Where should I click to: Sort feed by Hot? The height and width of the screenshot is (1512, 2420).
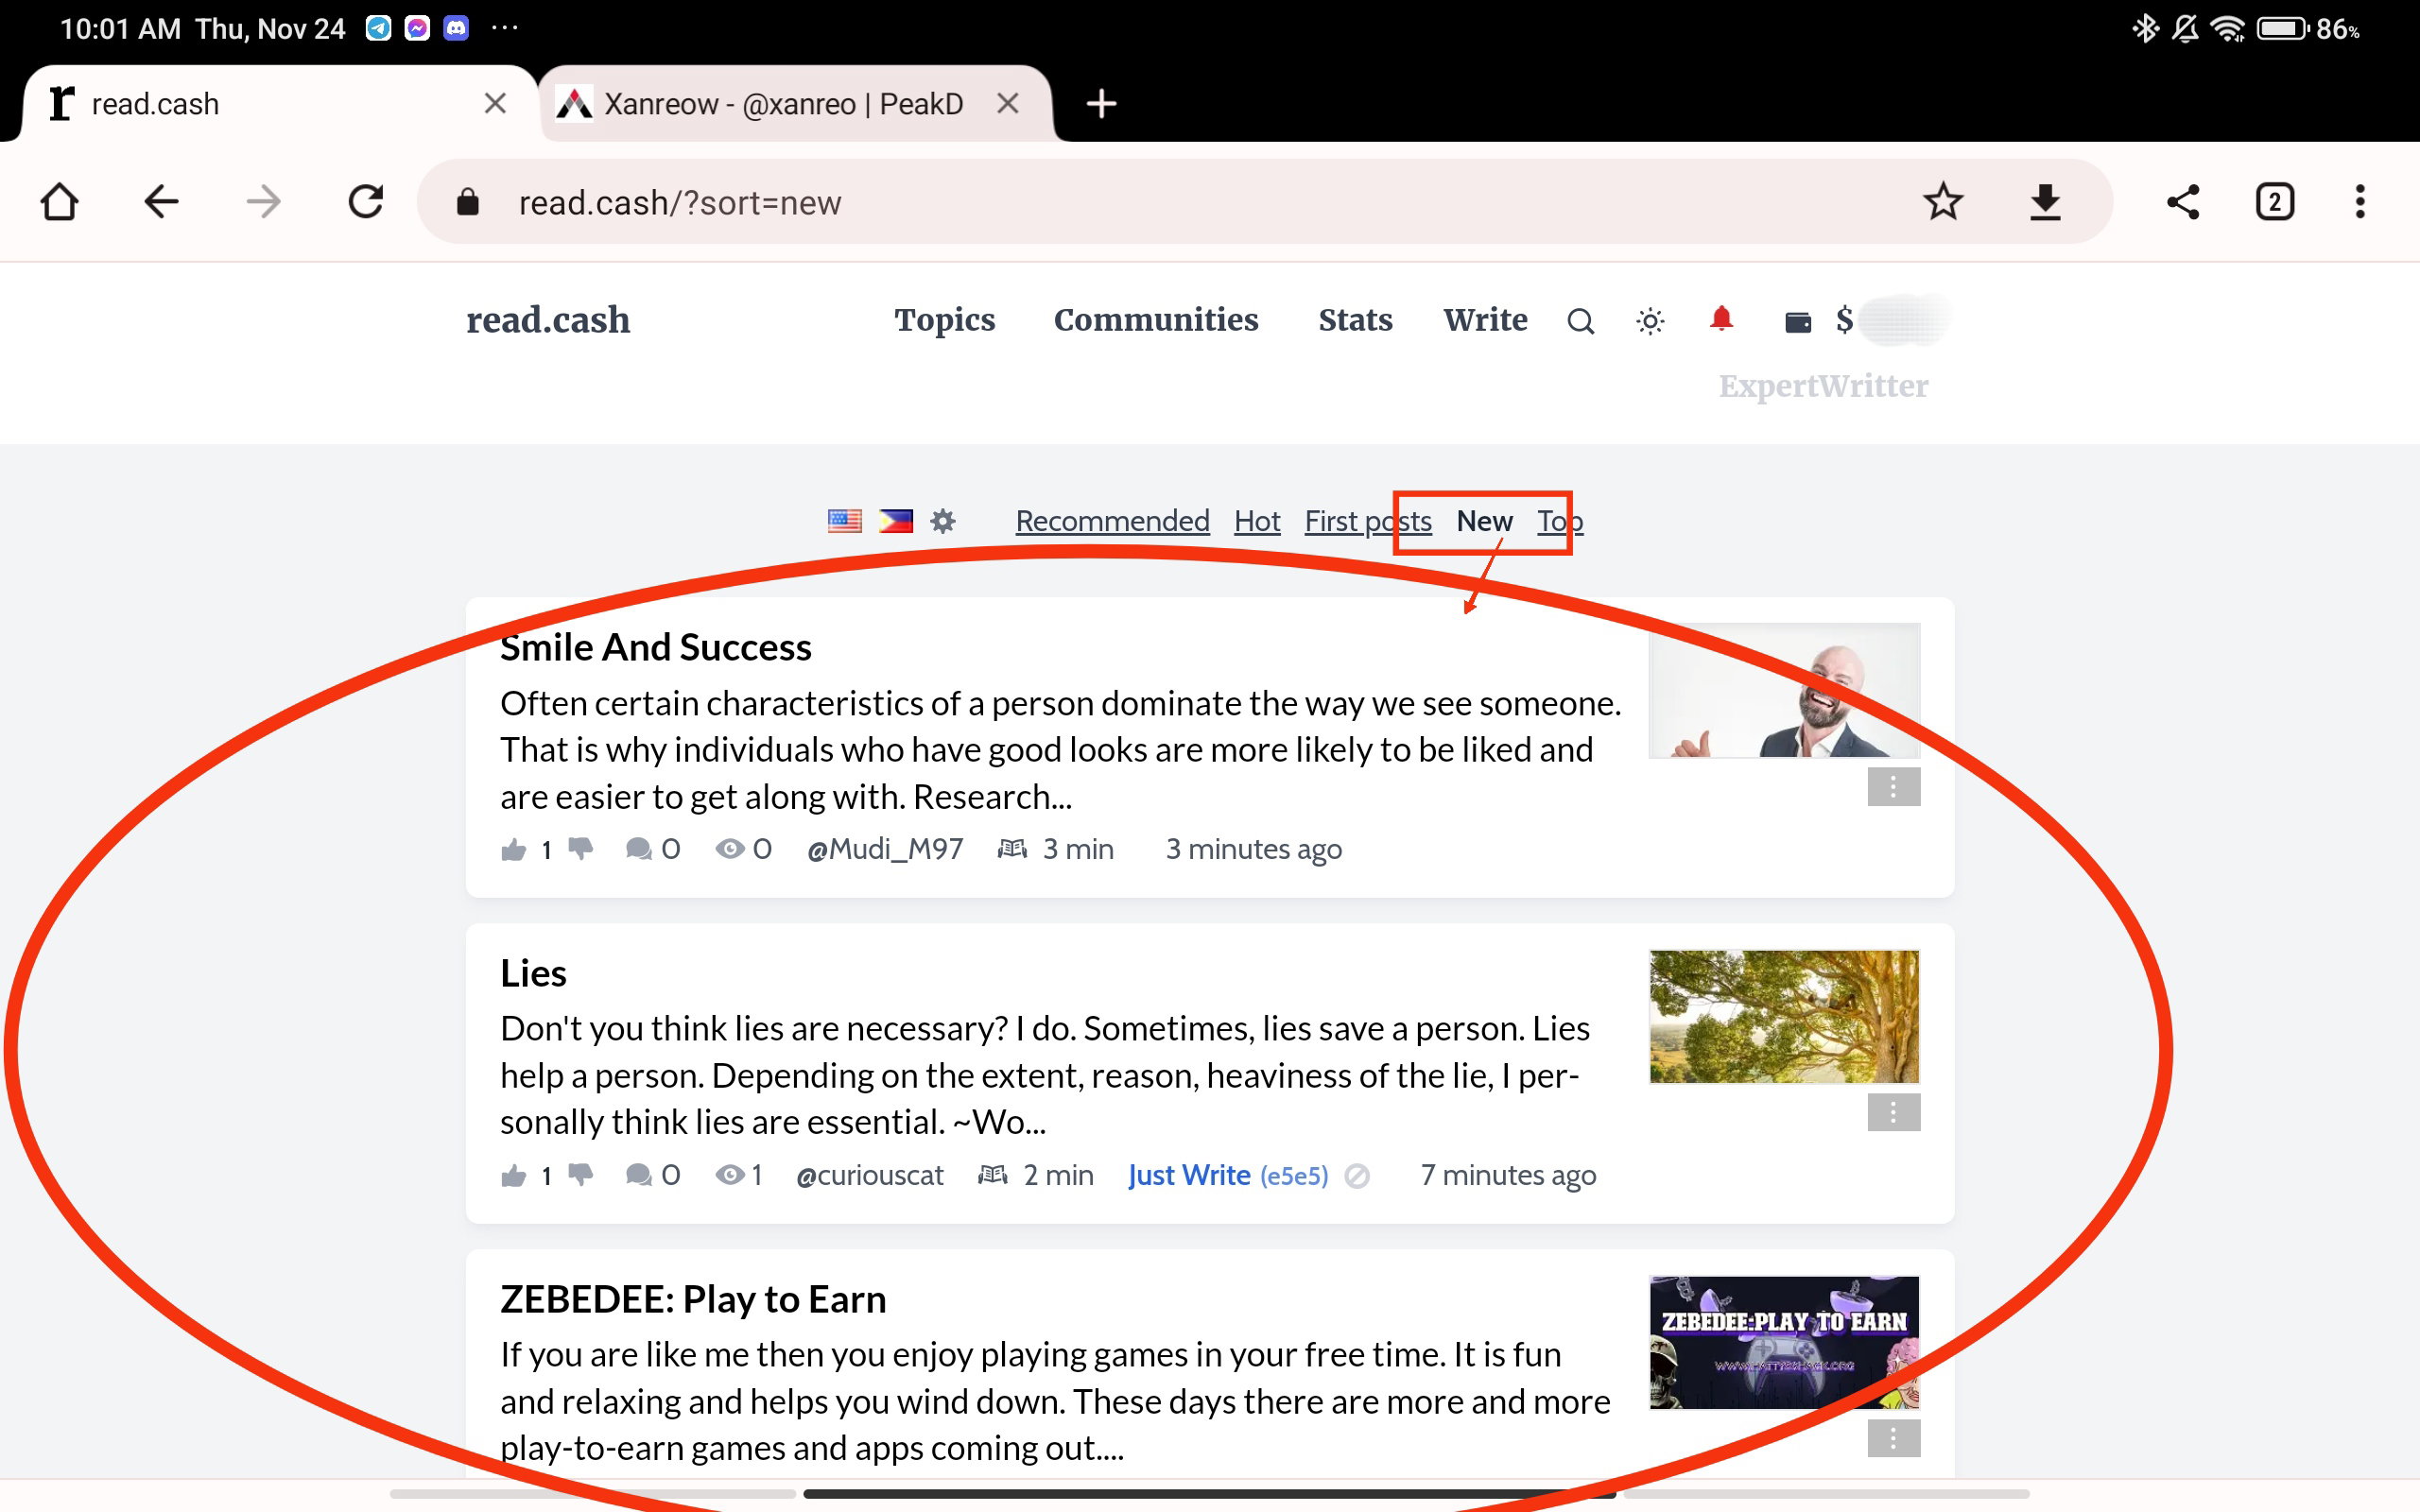(x=1257, y=521)
